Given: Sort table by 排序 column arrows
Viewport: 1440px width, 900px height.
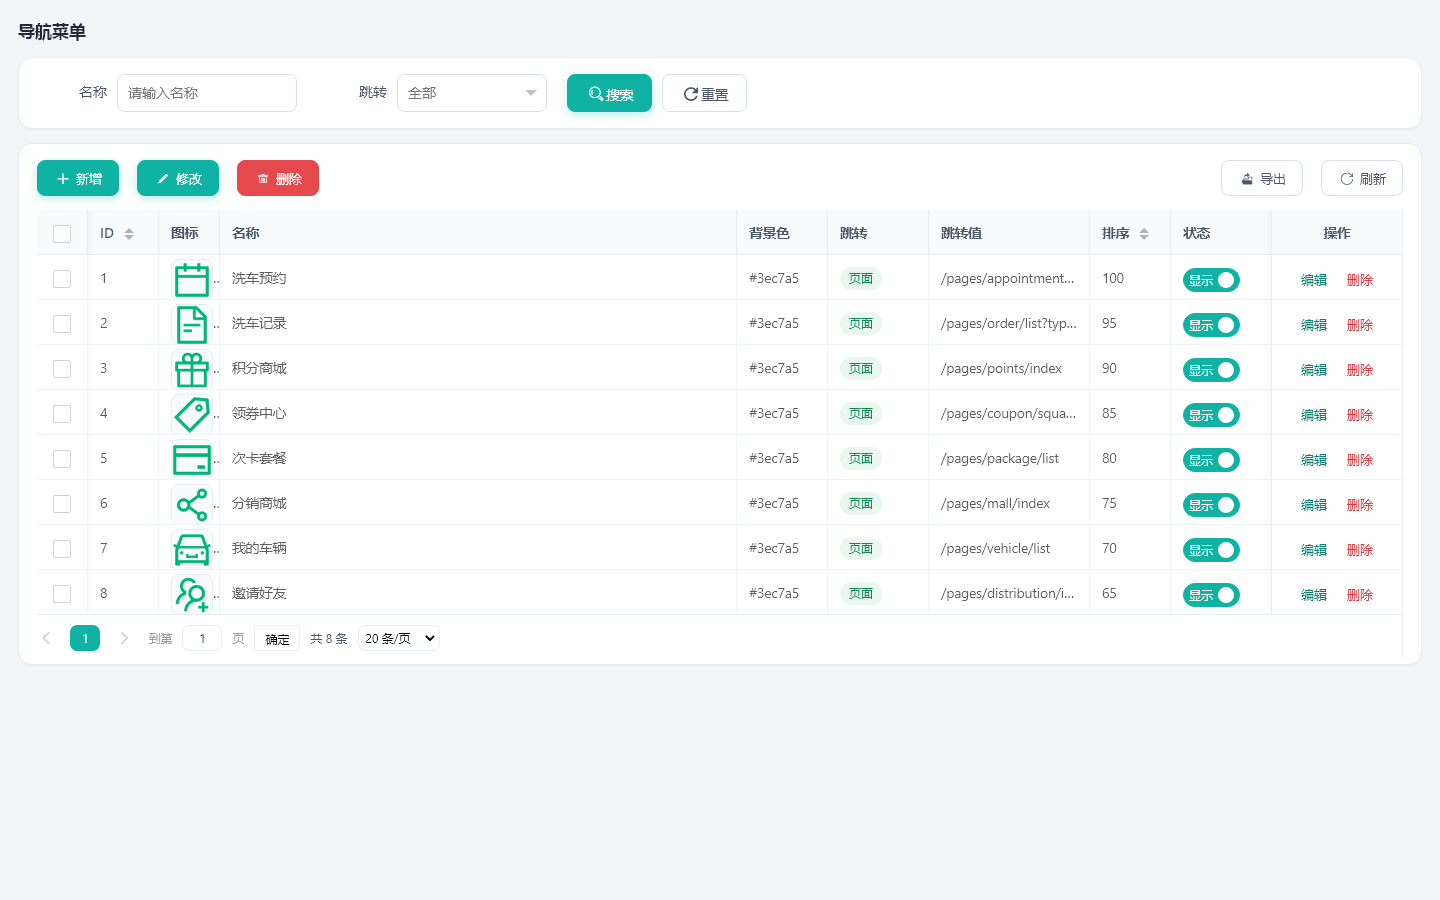Looking at the screenshot, I should click(x=1144, y=234).
